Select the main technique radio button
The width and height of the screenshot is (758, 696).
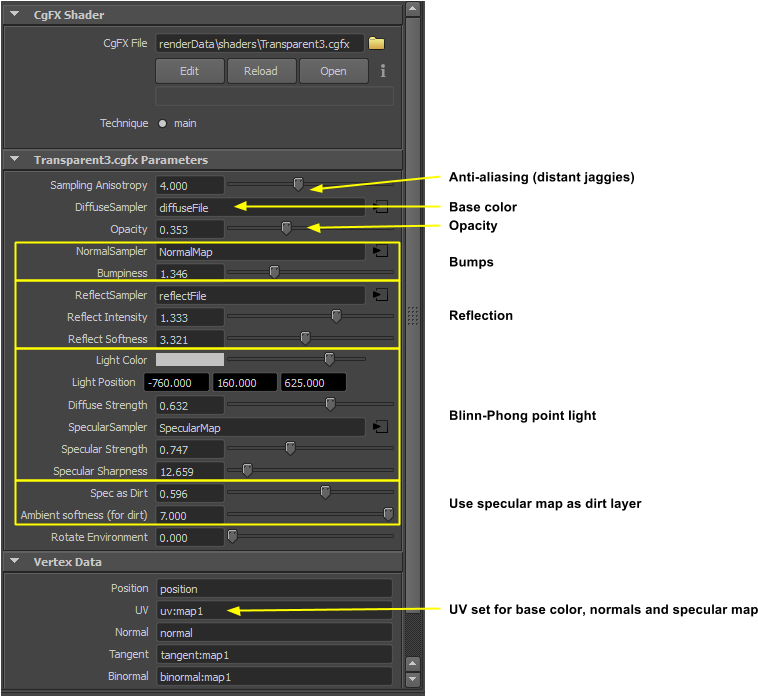(x=161, y=124)
